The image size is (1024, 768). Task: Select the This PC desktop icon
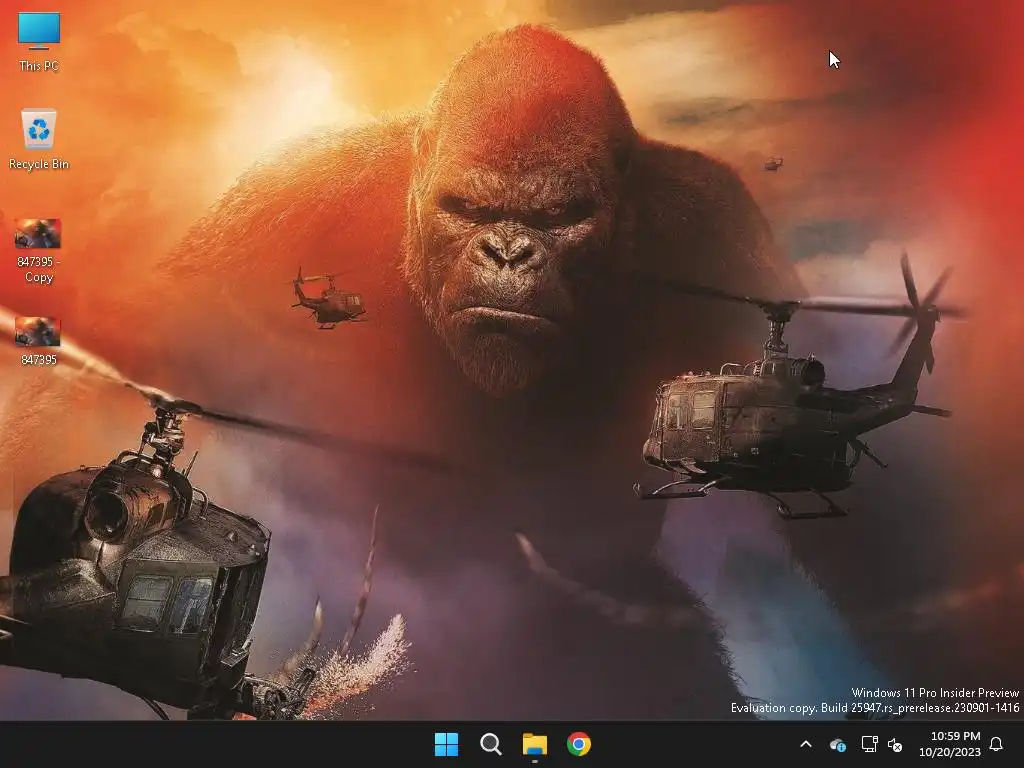click(x=39, y=42)
